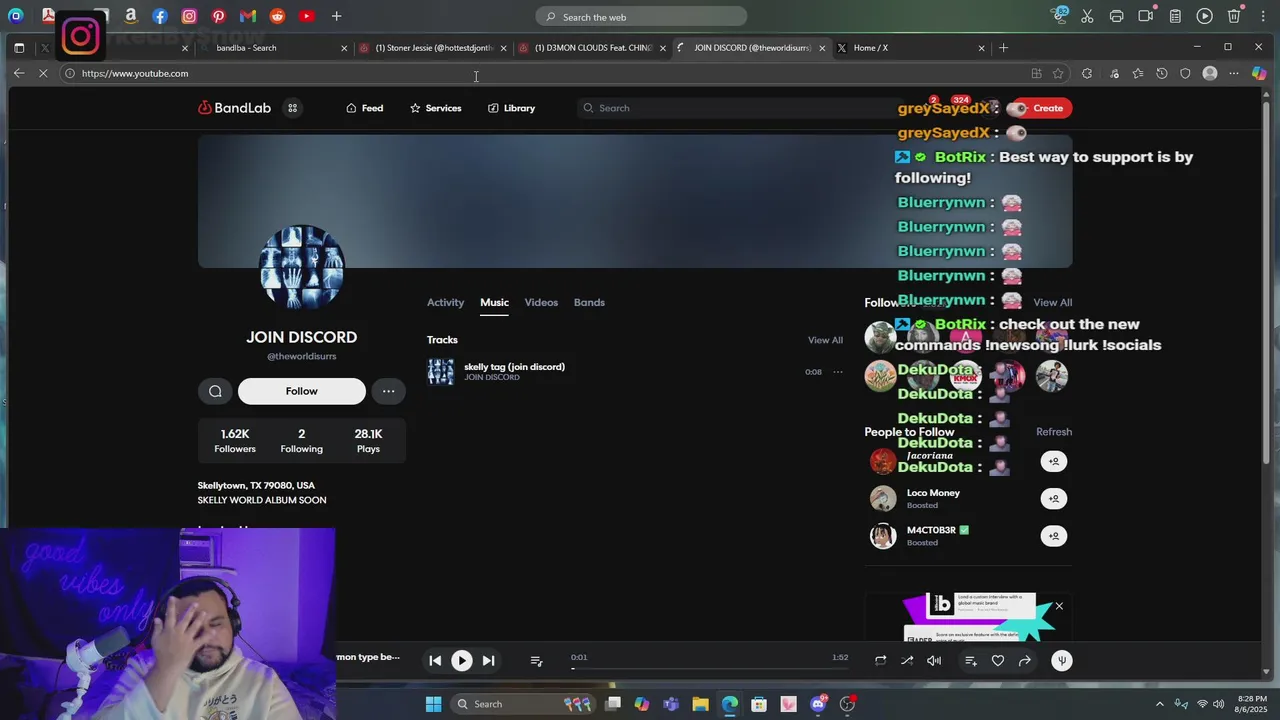Click the browser address bar
The height and width of the screenshot is (720, 1280).
pos(550,73)
